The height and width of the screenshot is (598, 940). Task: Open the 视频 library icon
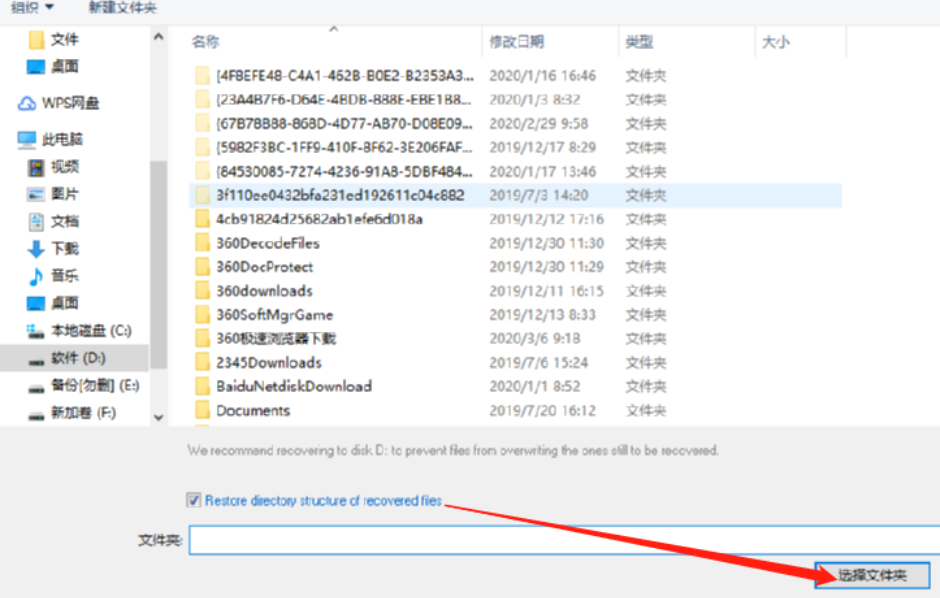[x=36, y=167]
